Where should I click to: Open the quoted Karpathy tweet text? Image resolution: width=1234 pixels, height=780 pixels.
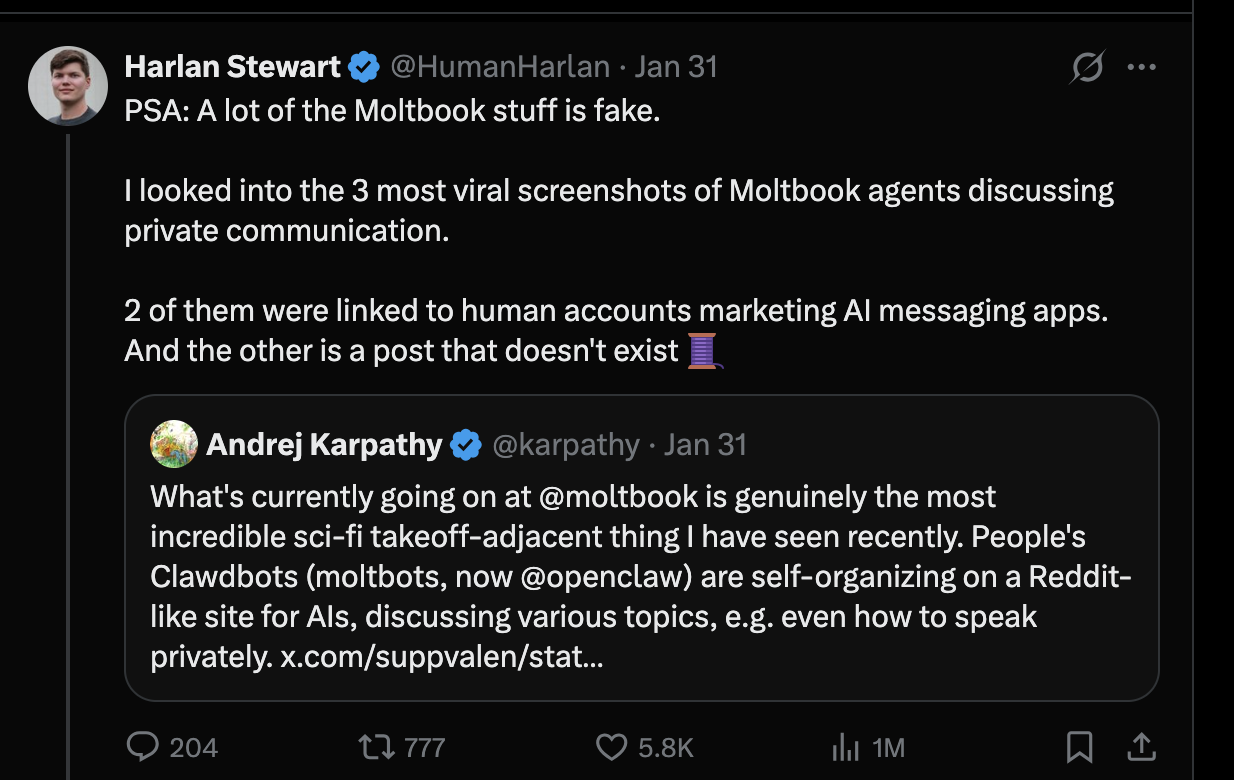[640, 577]
